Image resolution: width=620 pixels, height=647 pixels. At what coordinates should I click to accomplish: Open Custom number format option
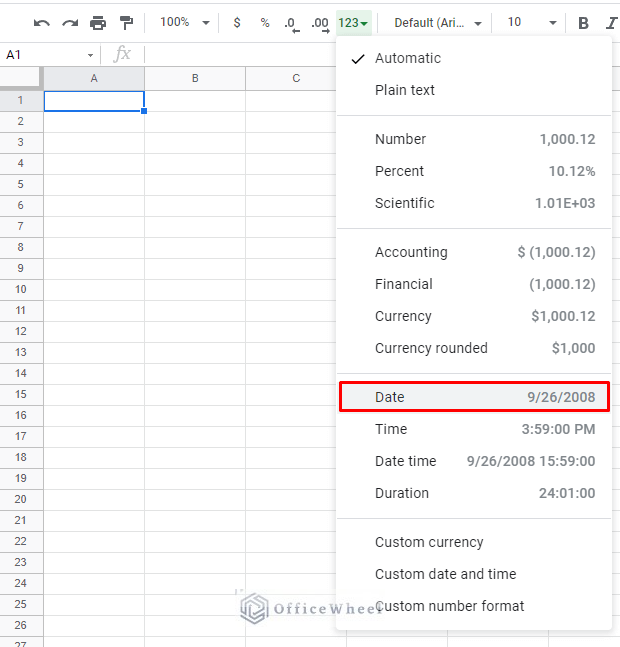click(x=474, y=606)
